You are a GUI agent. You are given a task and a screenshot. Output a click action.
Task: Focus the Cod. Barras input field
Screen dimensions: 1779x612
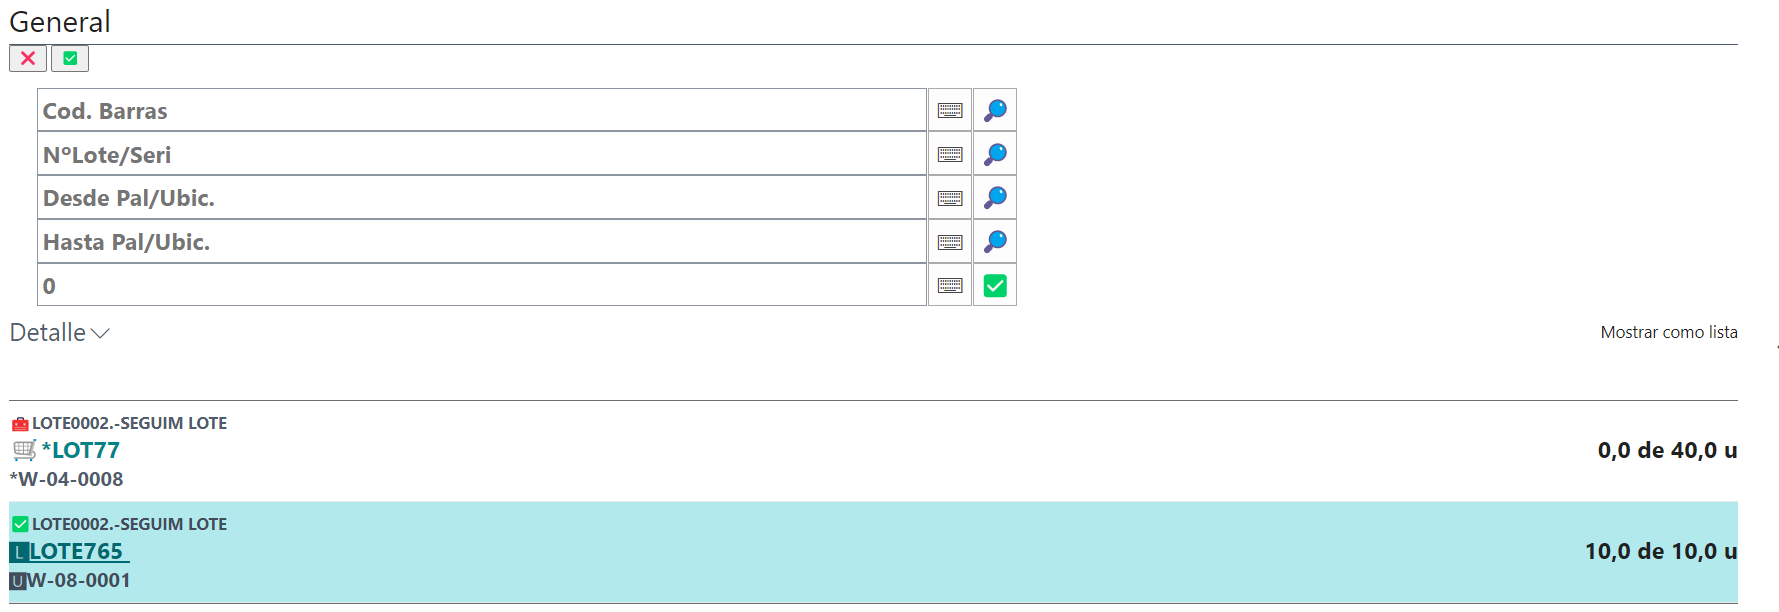point(481,110)
